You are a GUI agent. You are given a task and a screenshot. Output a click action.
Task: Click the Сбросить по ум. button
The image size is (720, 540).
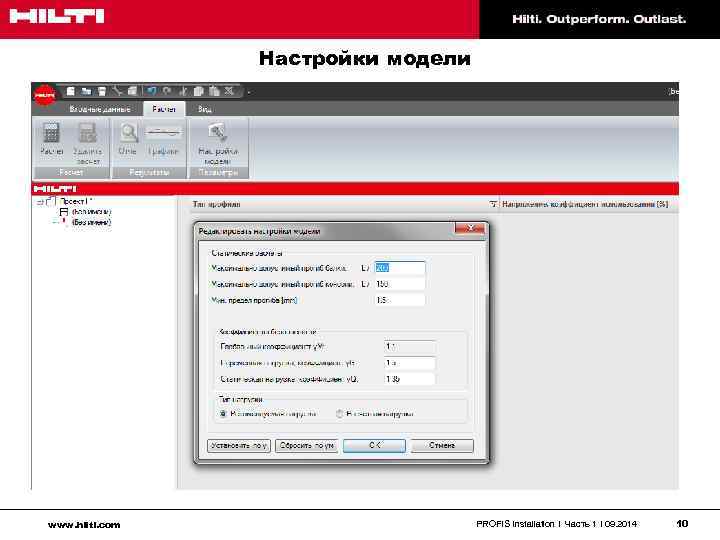pyautogui.click(x=307, y=446)
